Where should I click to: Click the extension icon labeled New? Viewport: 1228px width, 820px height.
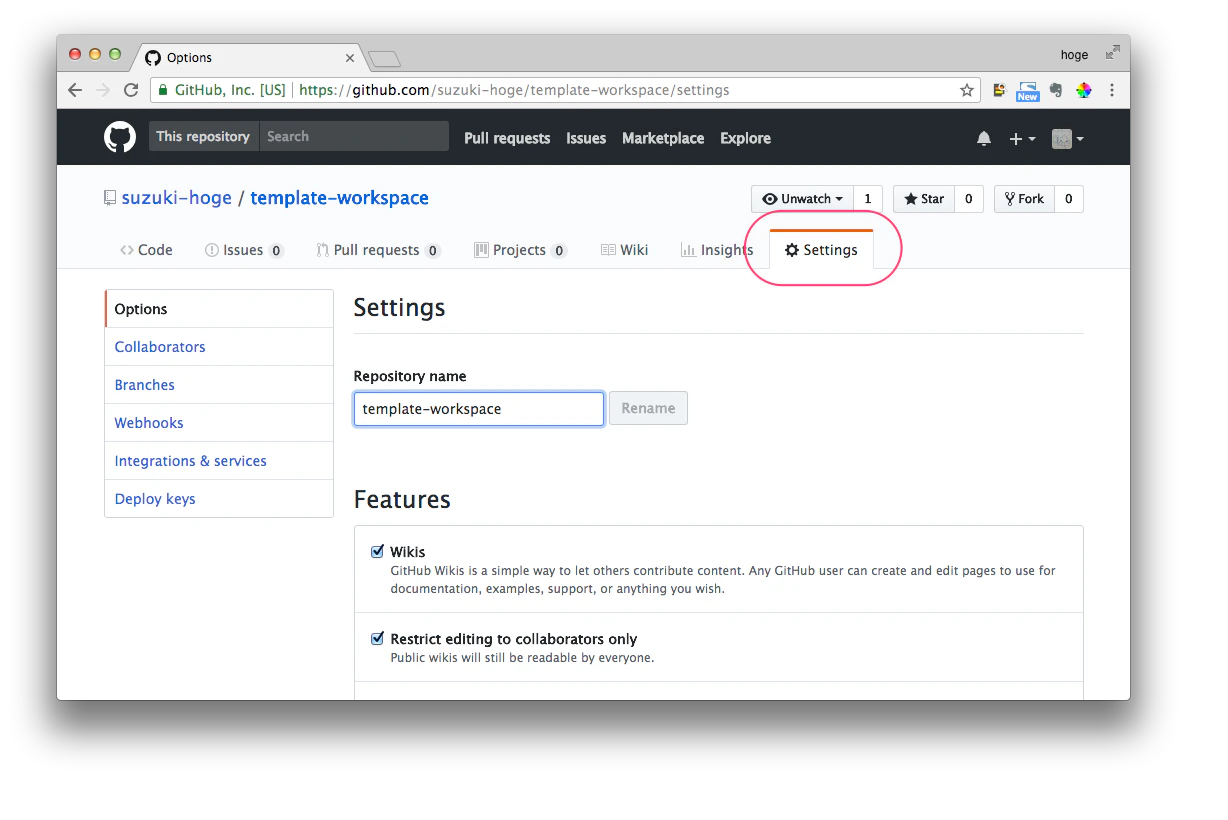click(x=1027, y=91)
